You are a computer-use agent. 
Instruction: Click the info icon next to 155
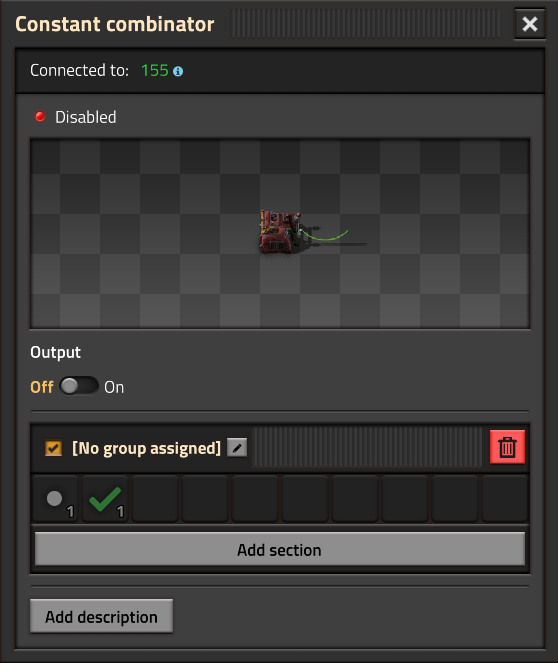[178, 71]
